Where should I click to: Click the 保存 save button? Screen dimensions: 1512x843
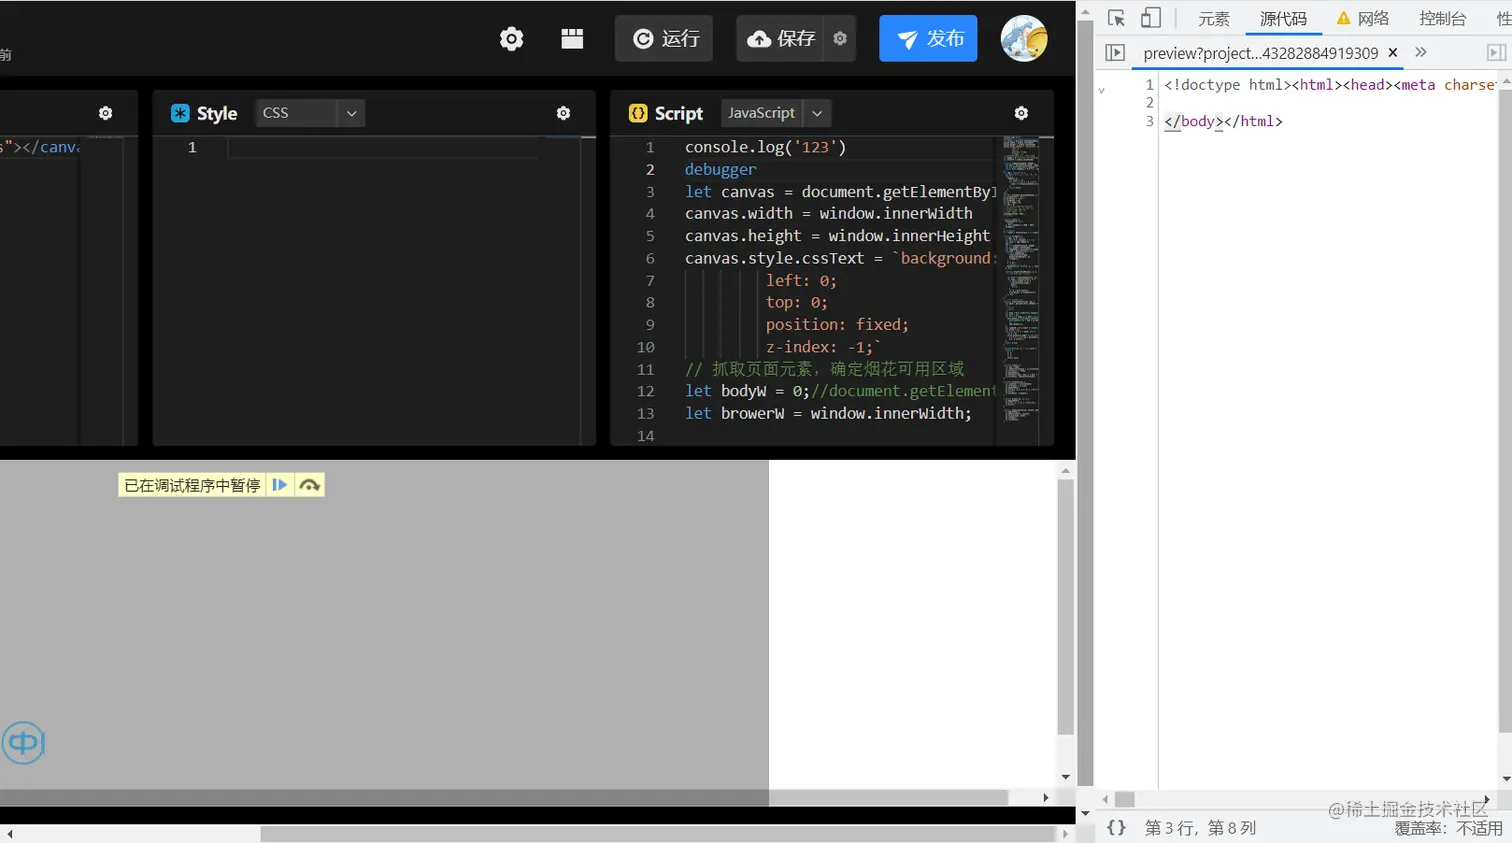[x=780, y=39]
